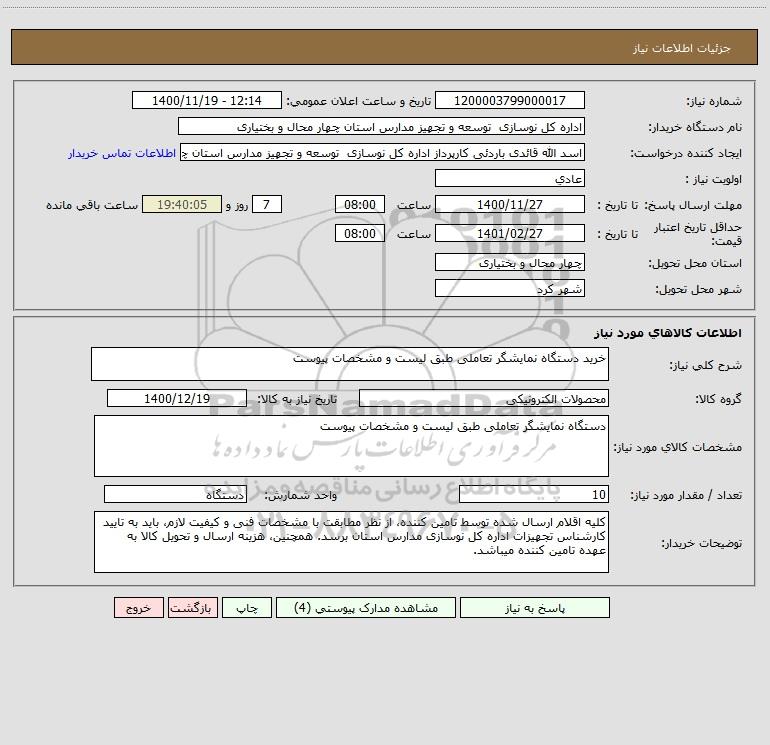Click delivery city field 'شهر کرد'
The width and height of the screenshot is (770, 745).
(x=510, y=289)
